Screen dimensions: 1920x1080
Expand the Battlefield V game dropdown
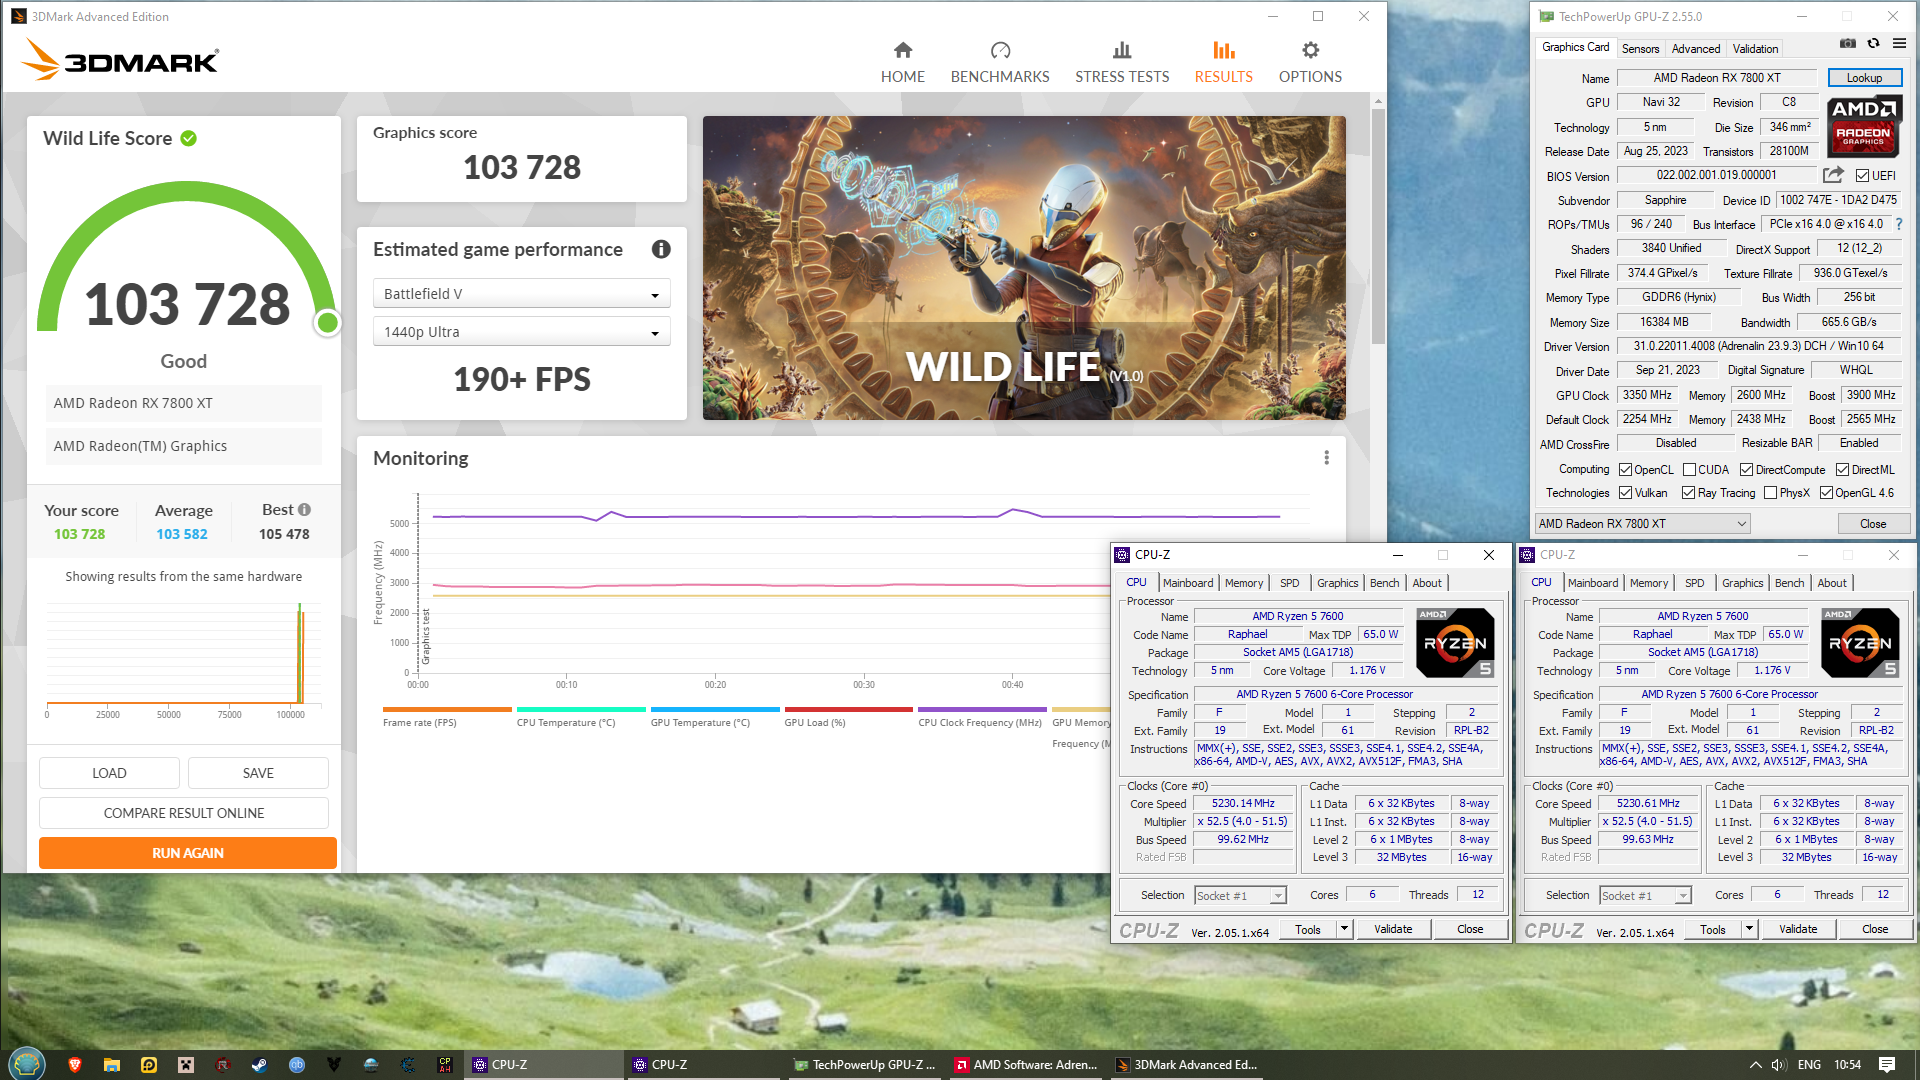point(521,294)
